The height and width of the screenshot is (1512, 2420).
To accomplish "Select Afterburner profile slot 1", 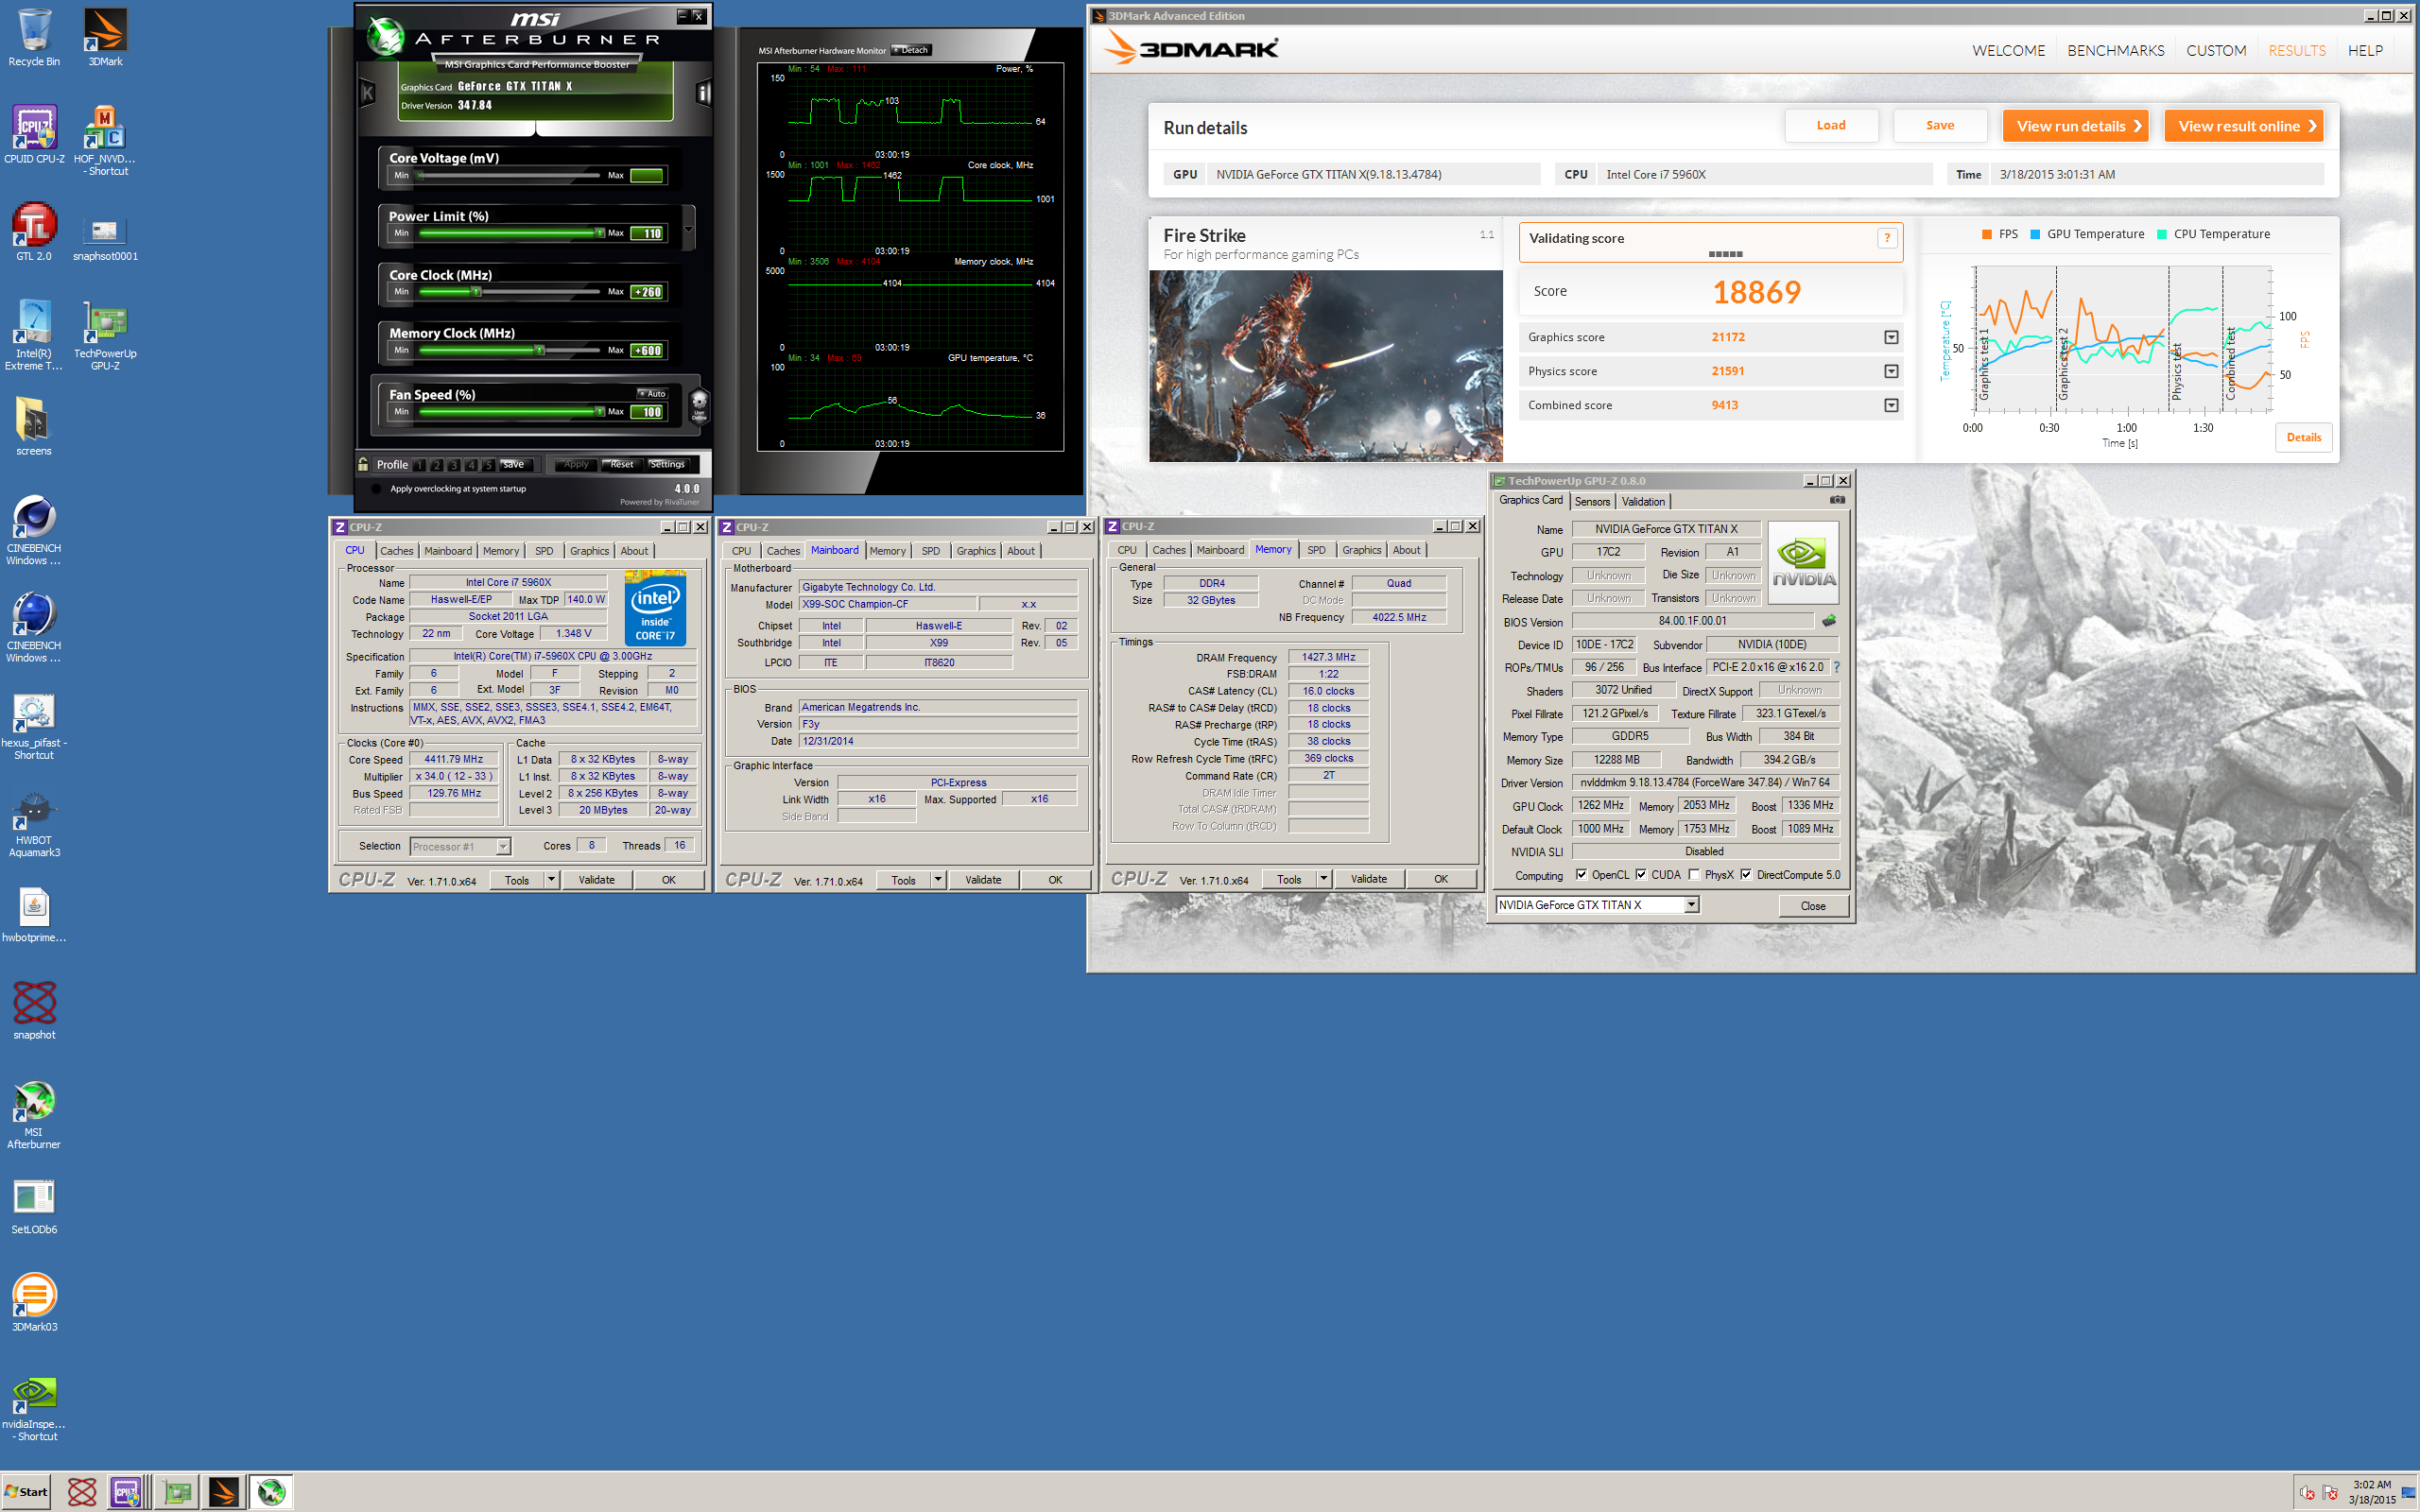I will (x=420, y=465).
